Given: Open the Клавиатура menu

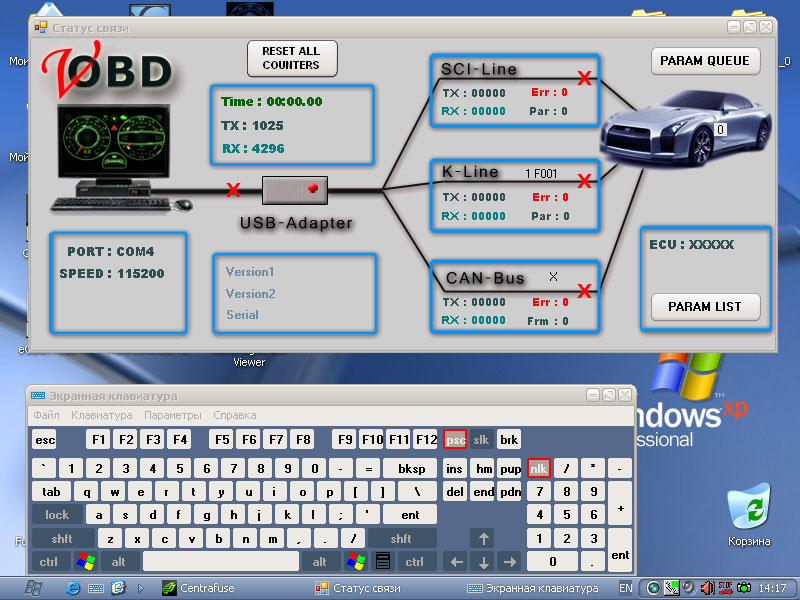Looking at the screenshot, I should tap(101, 415).
